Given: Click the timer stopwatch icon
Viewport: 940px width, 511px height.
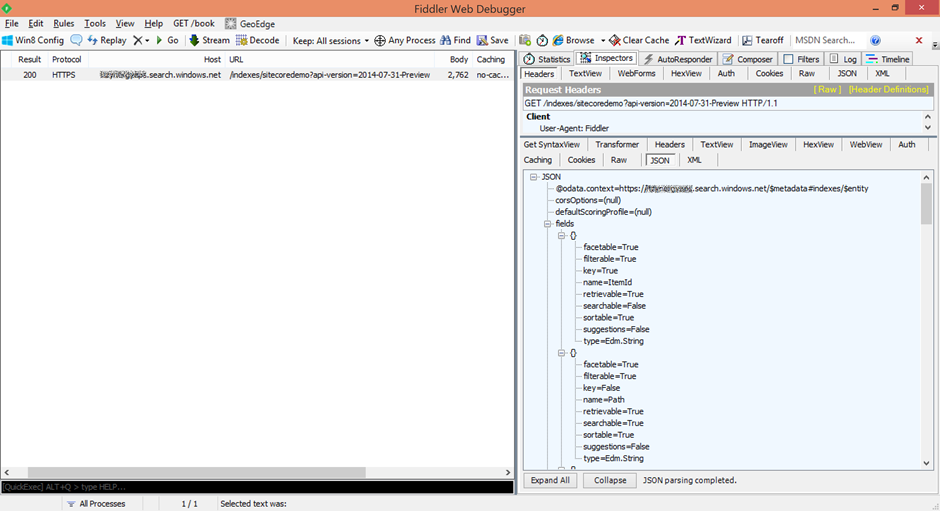Looking at the screenshot, I should point(542,40).
